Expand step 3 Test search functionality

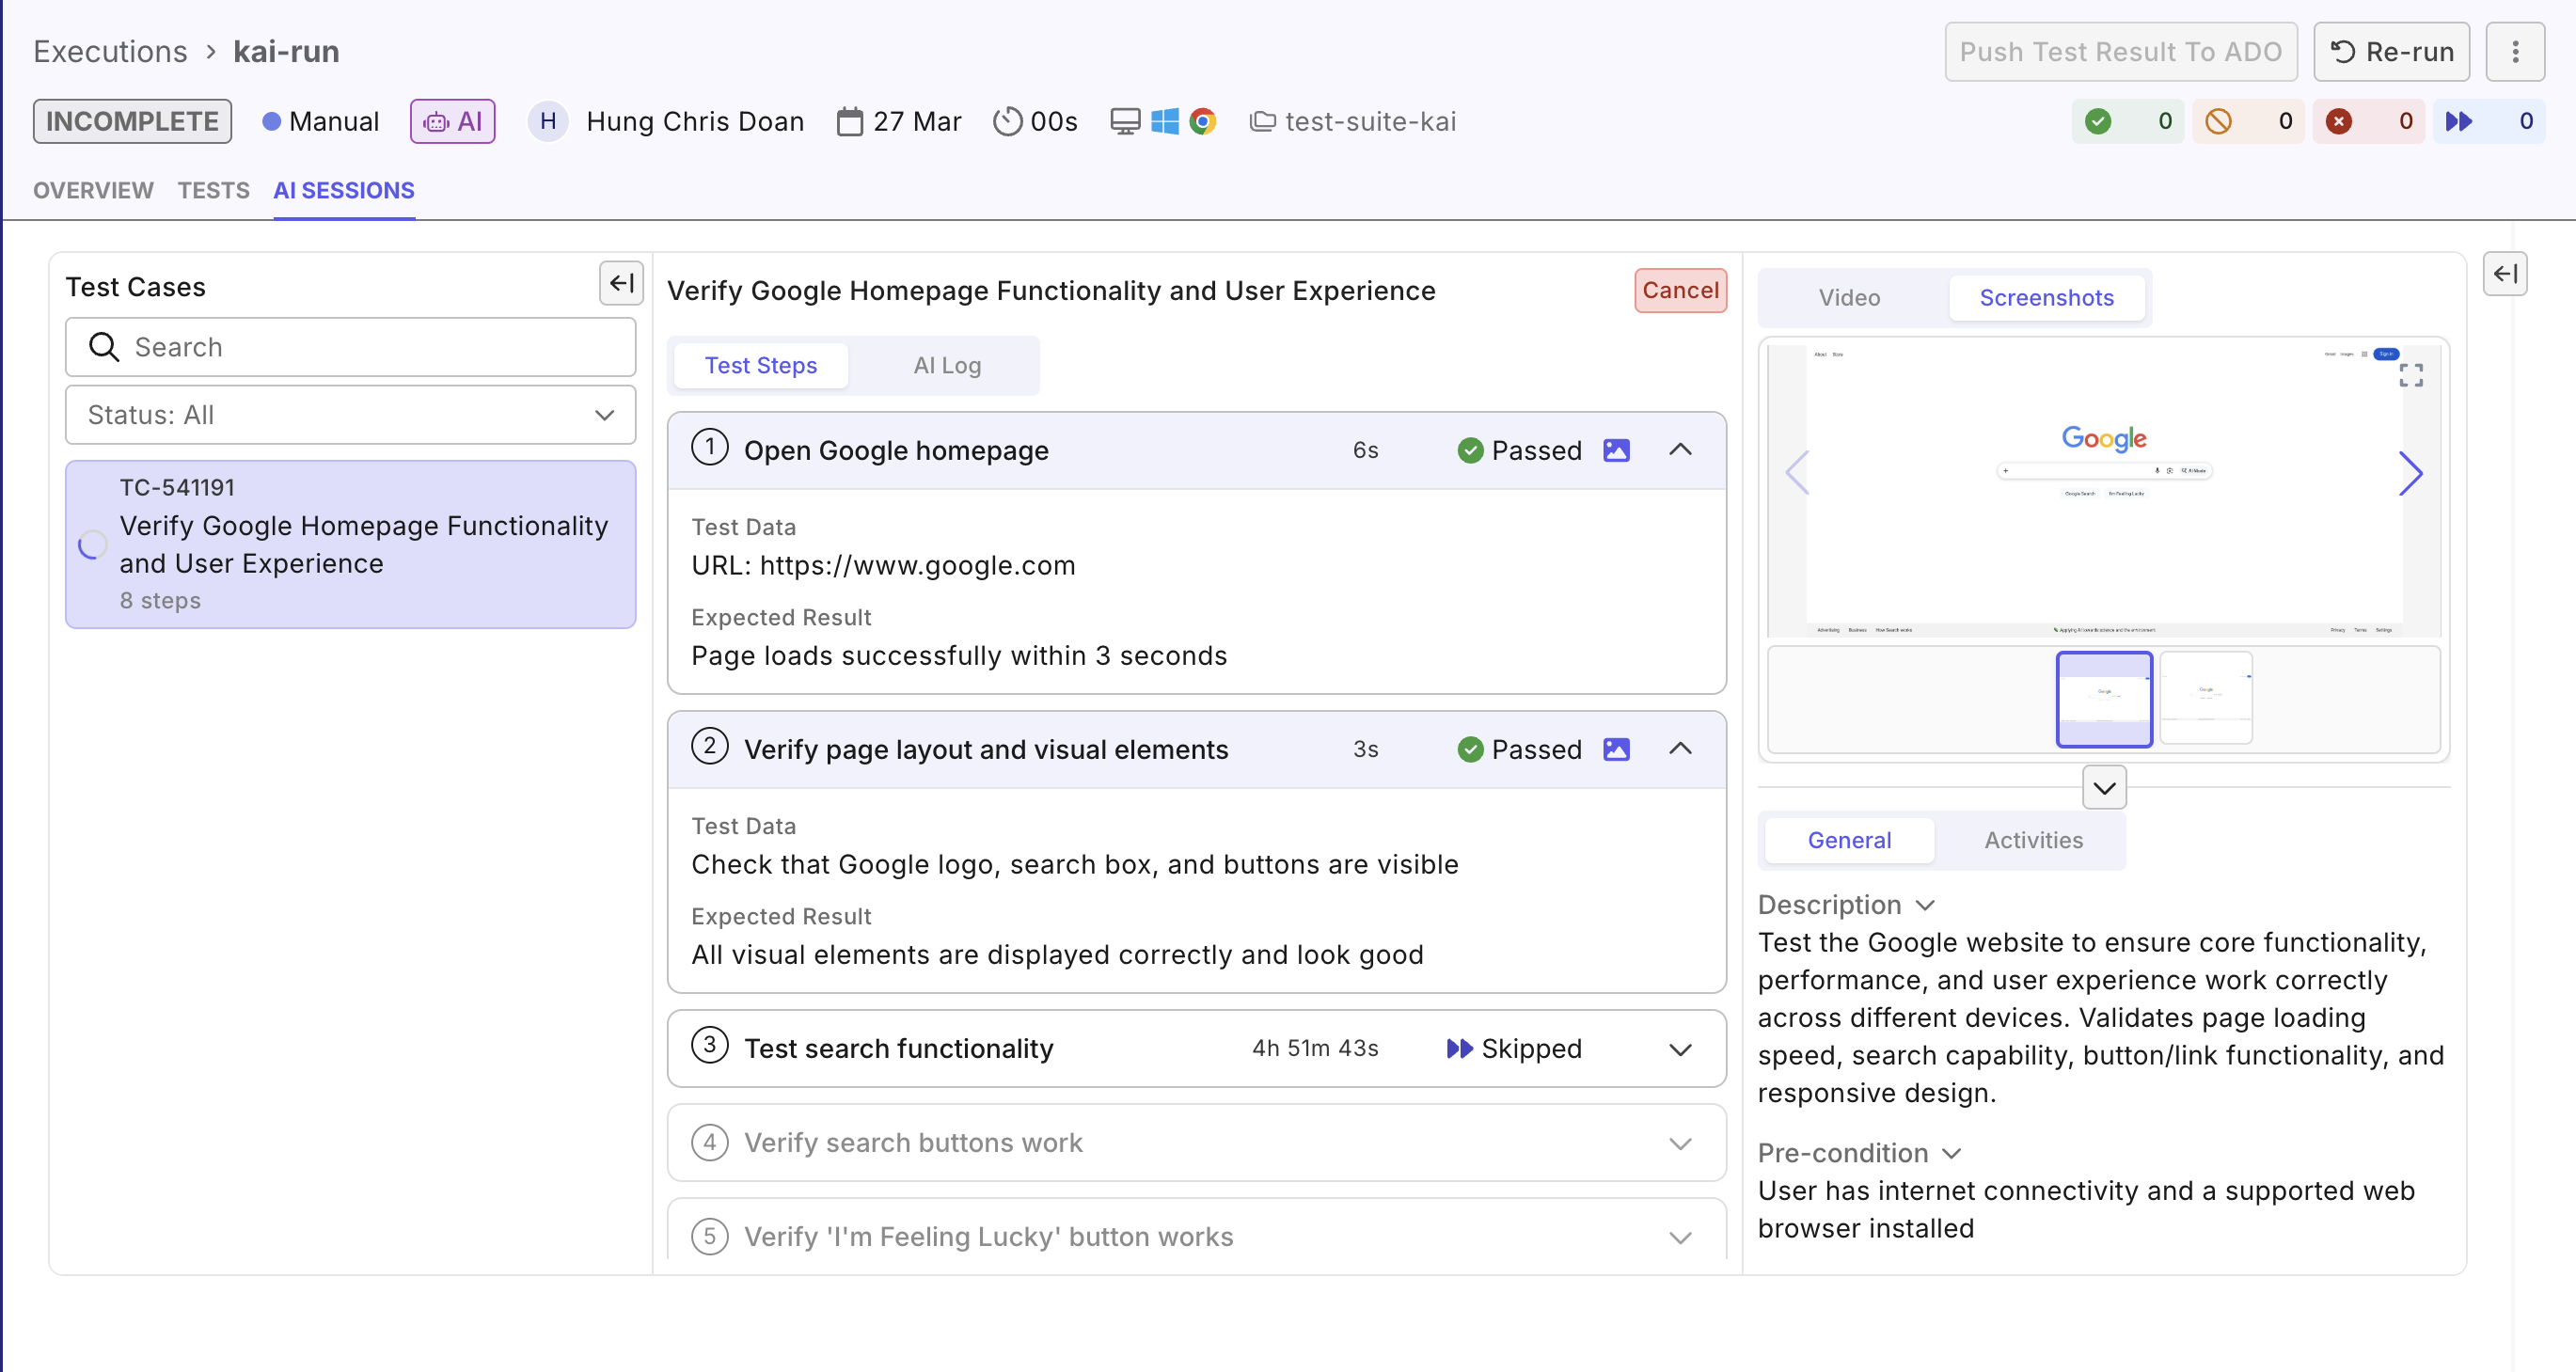point(1680,1048)
